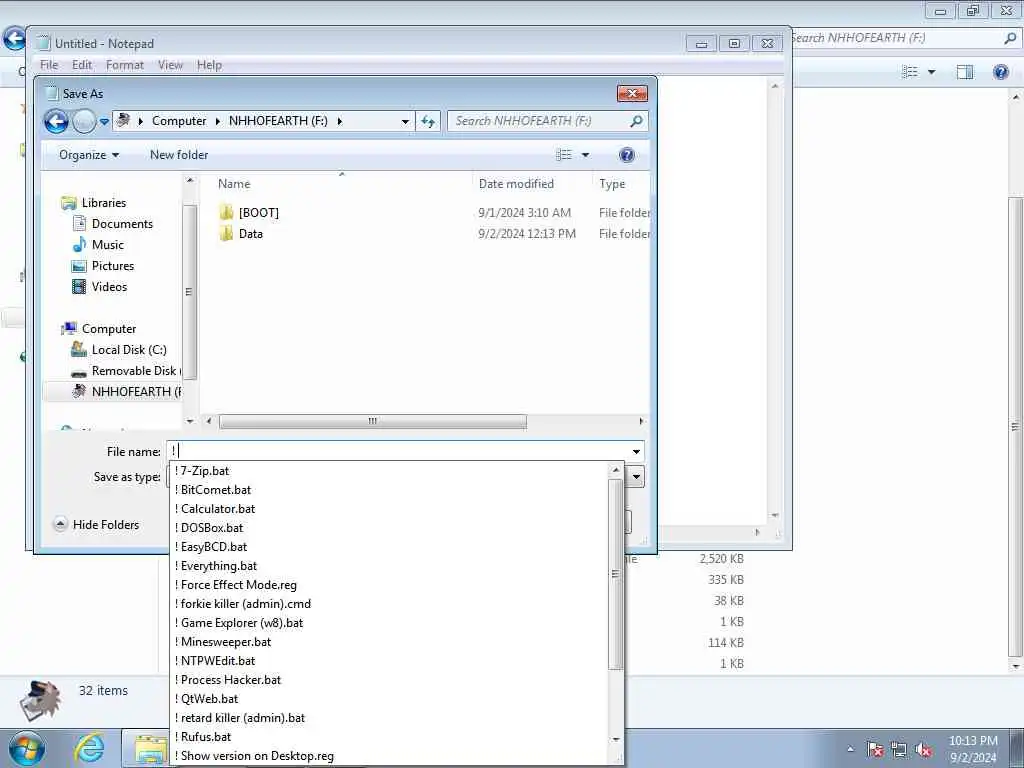Click the Forward arrow in Save As dialog
The image size is (1024, 768).
pyautogui.click(x=84, y=121)
